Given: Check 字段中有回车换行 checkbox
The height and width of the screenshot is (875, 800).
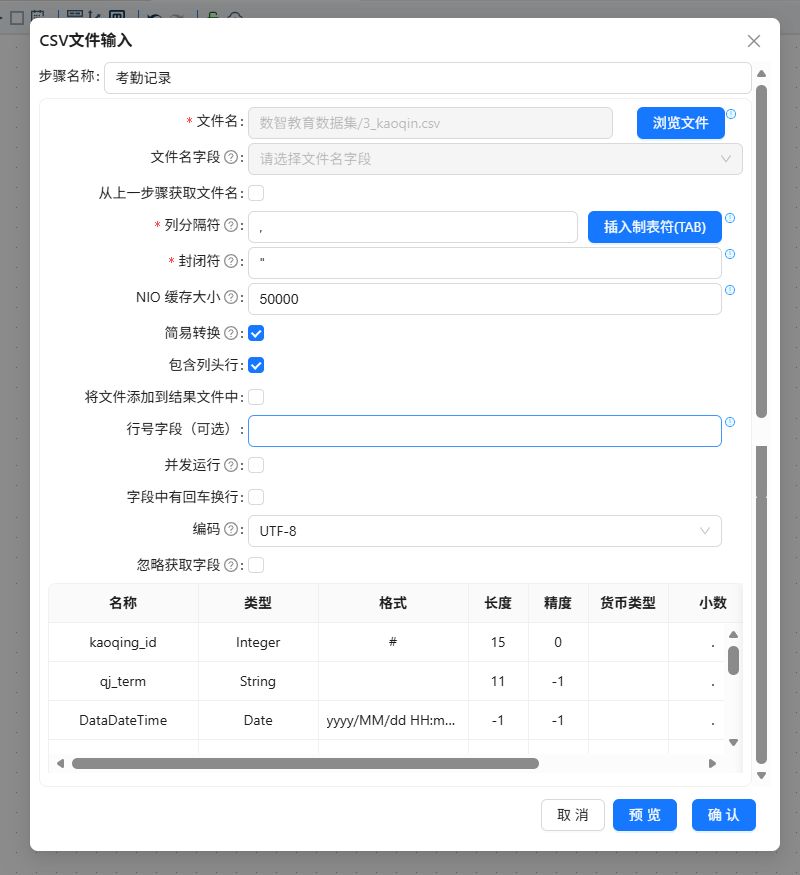Looking at the screenshot, I should click(x=256, y=497).
